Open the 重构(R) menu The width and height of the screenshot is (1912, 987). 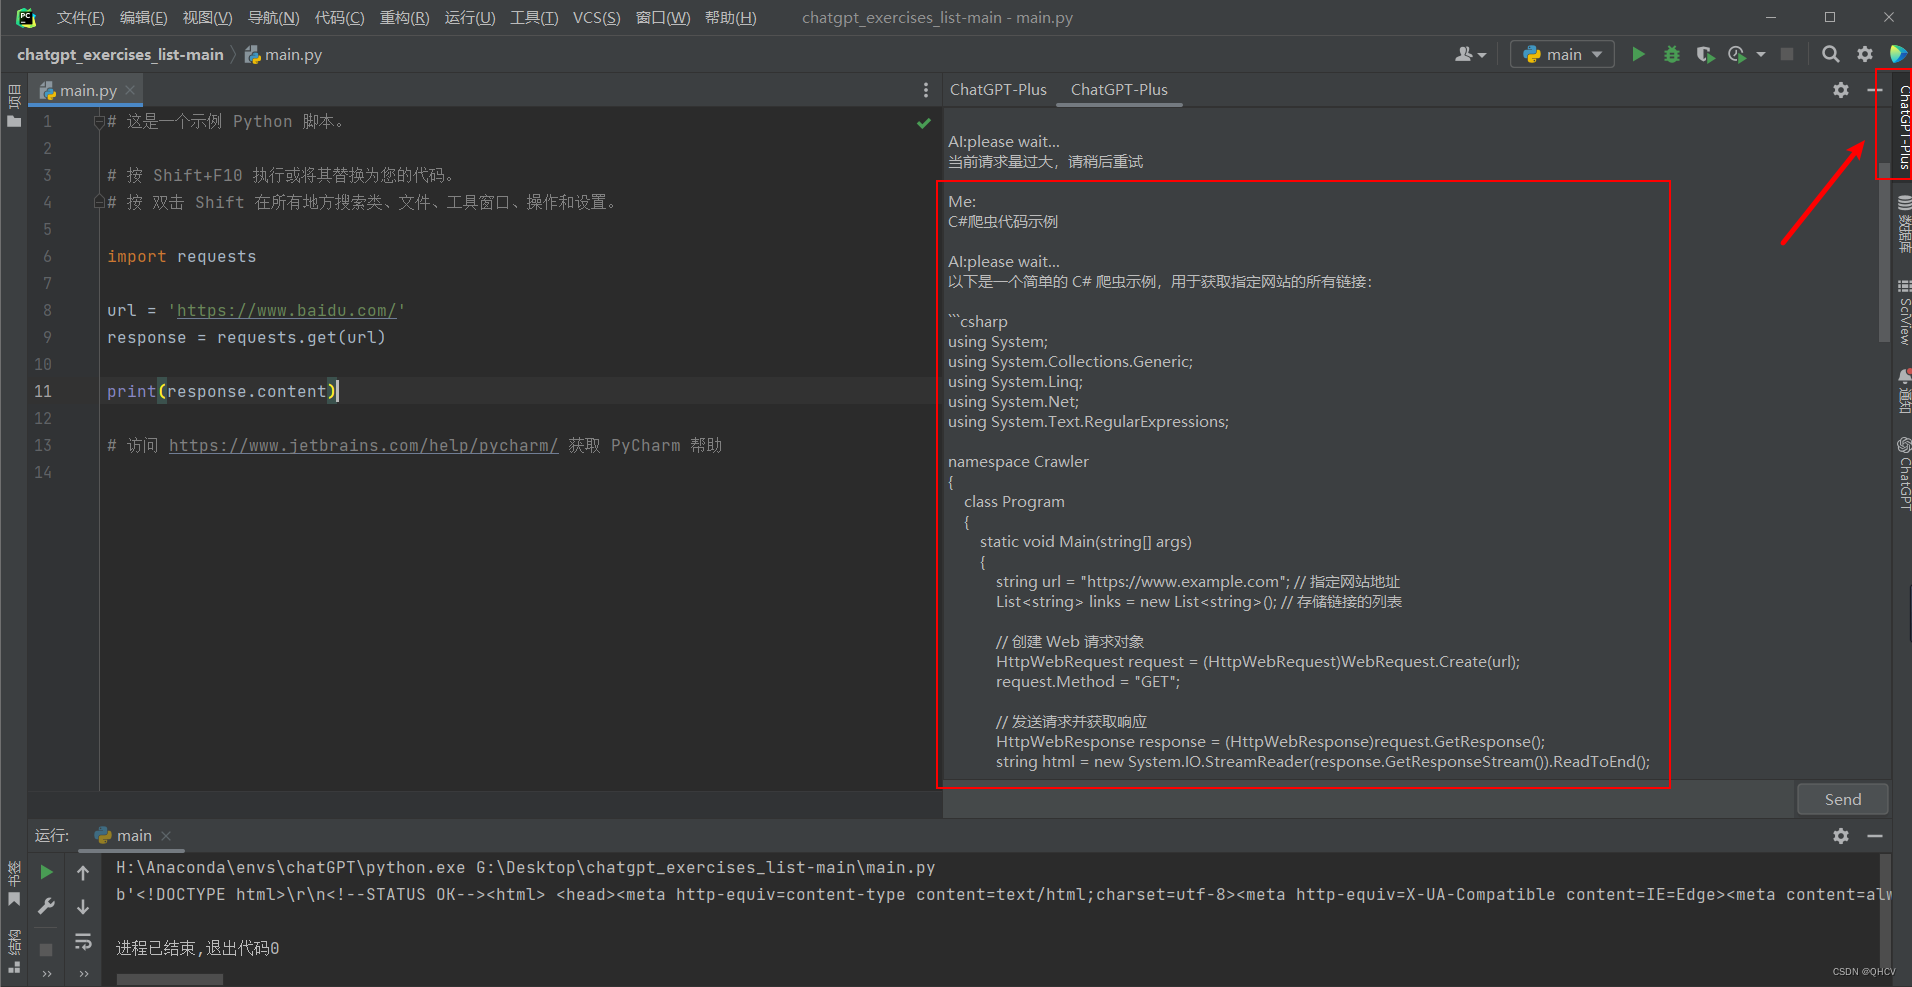[x=404, y=18]
